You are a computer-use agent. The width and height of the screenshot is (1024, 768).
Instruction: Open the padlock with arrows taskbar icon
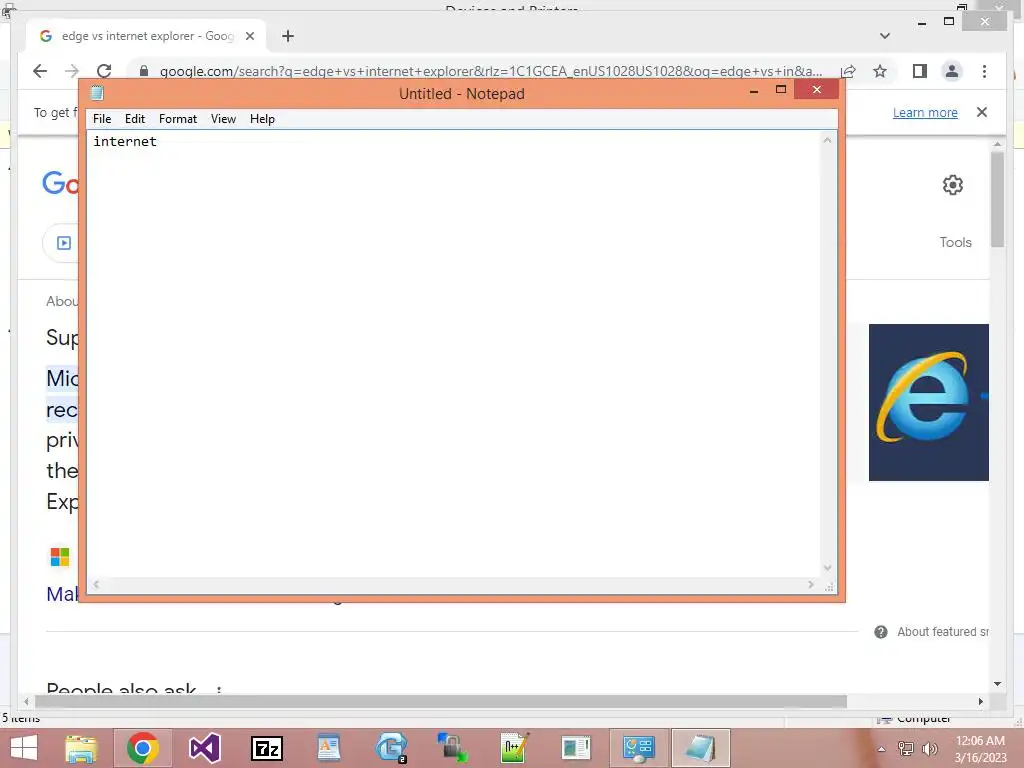[452, 748]
